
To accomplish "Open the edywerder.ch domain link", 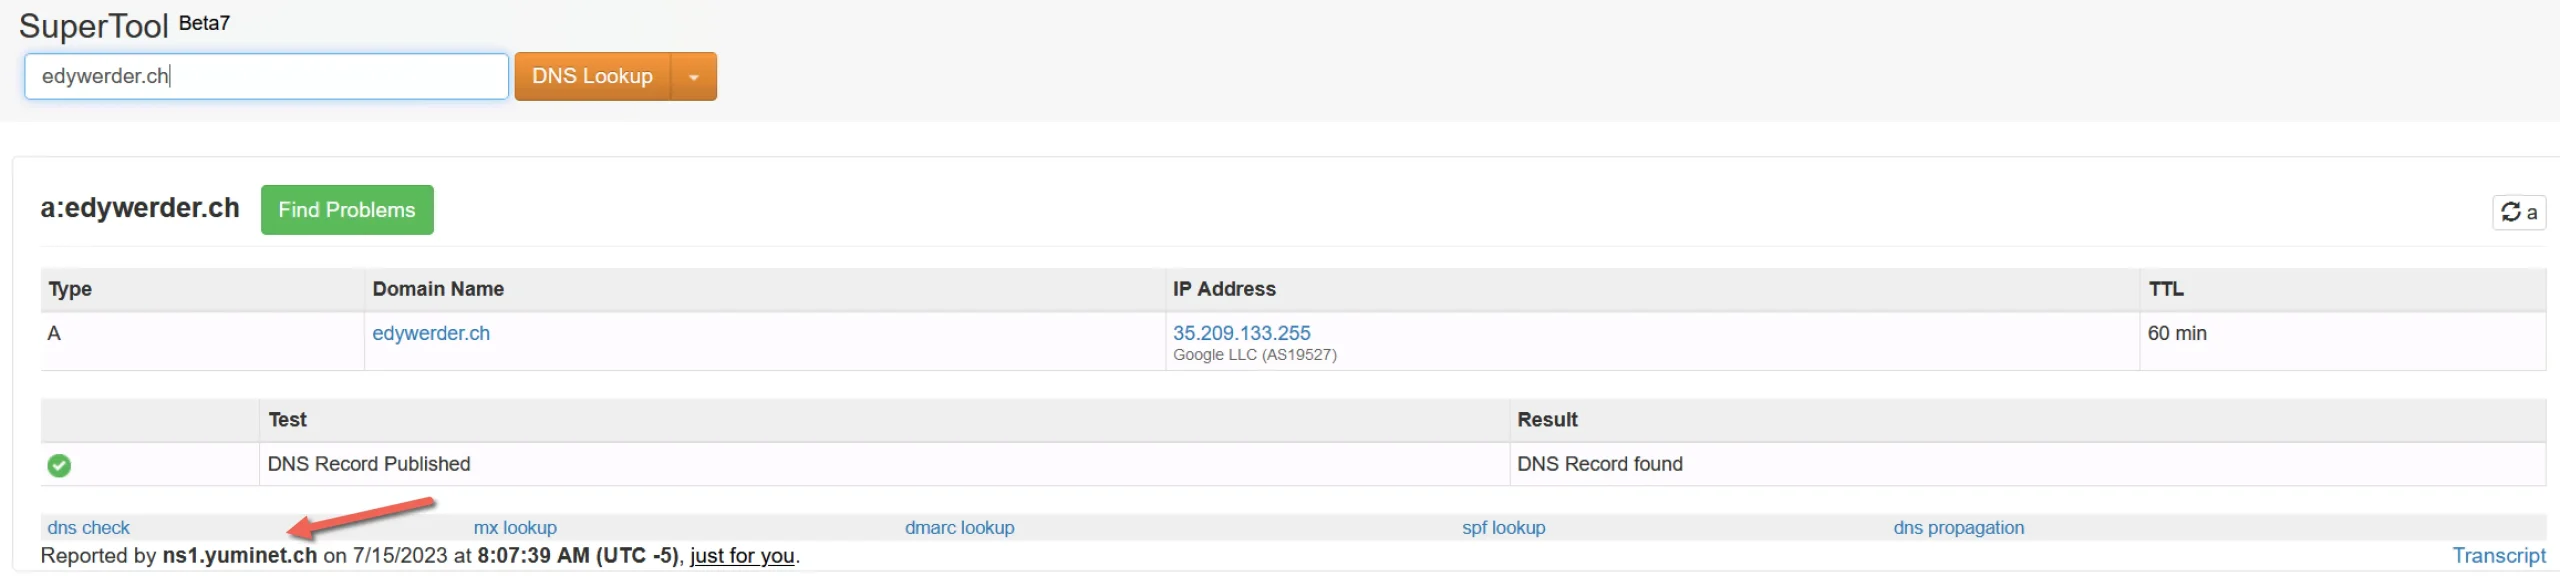I will [x=431, y=333].
